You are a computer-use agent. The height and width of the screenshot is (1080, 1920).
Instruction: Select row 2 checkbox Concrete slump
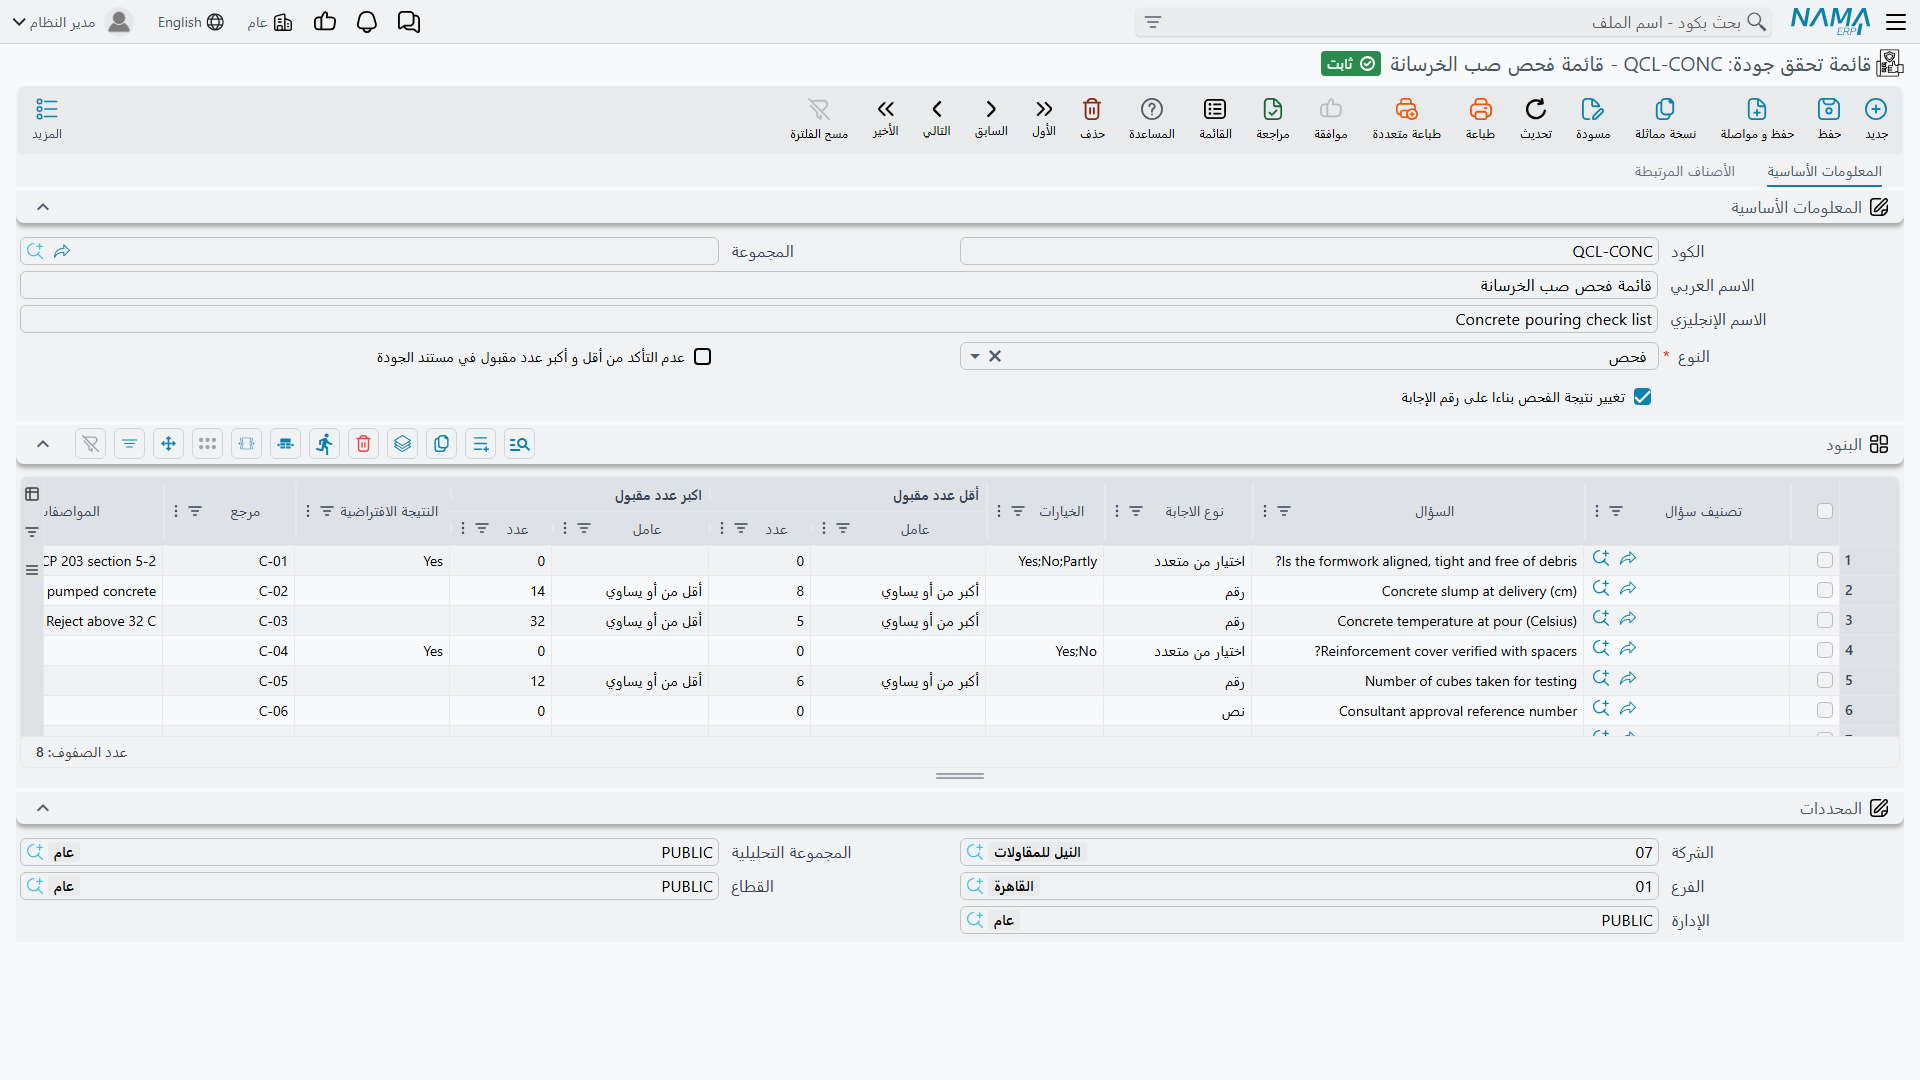pyautogui.click(x=1825, y=591)
